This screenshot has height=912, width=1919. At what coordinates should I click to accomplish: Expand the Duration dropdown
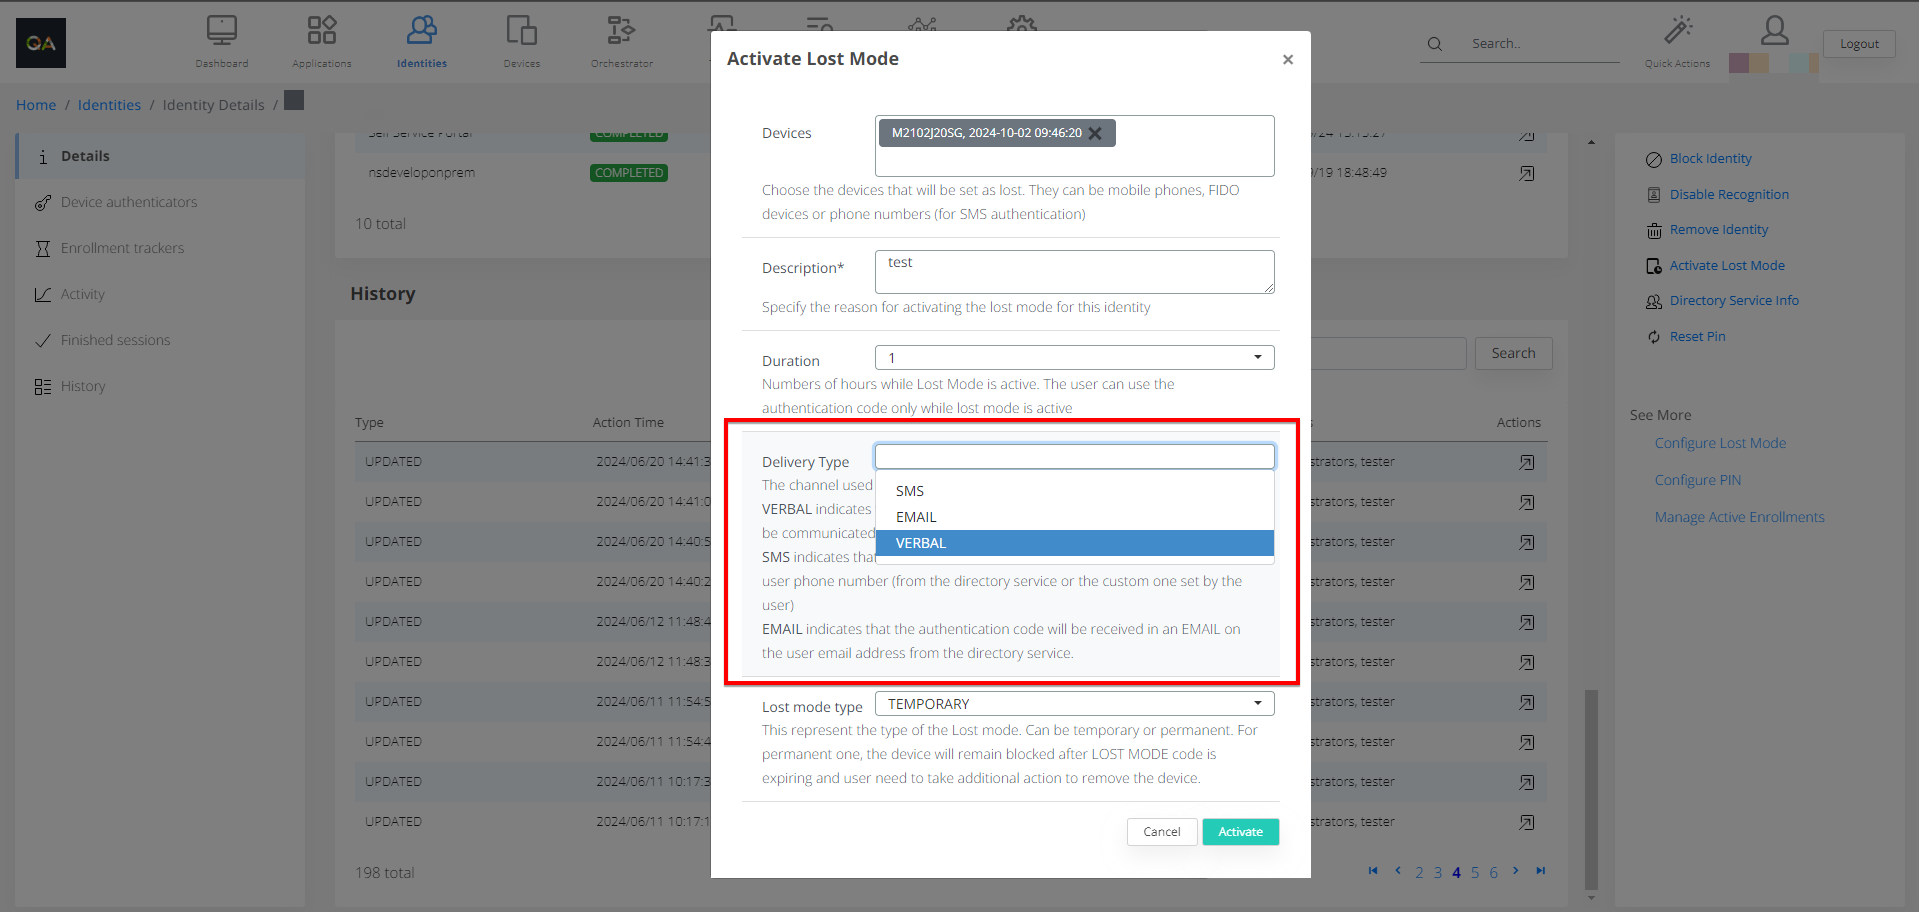(1074, 358)
